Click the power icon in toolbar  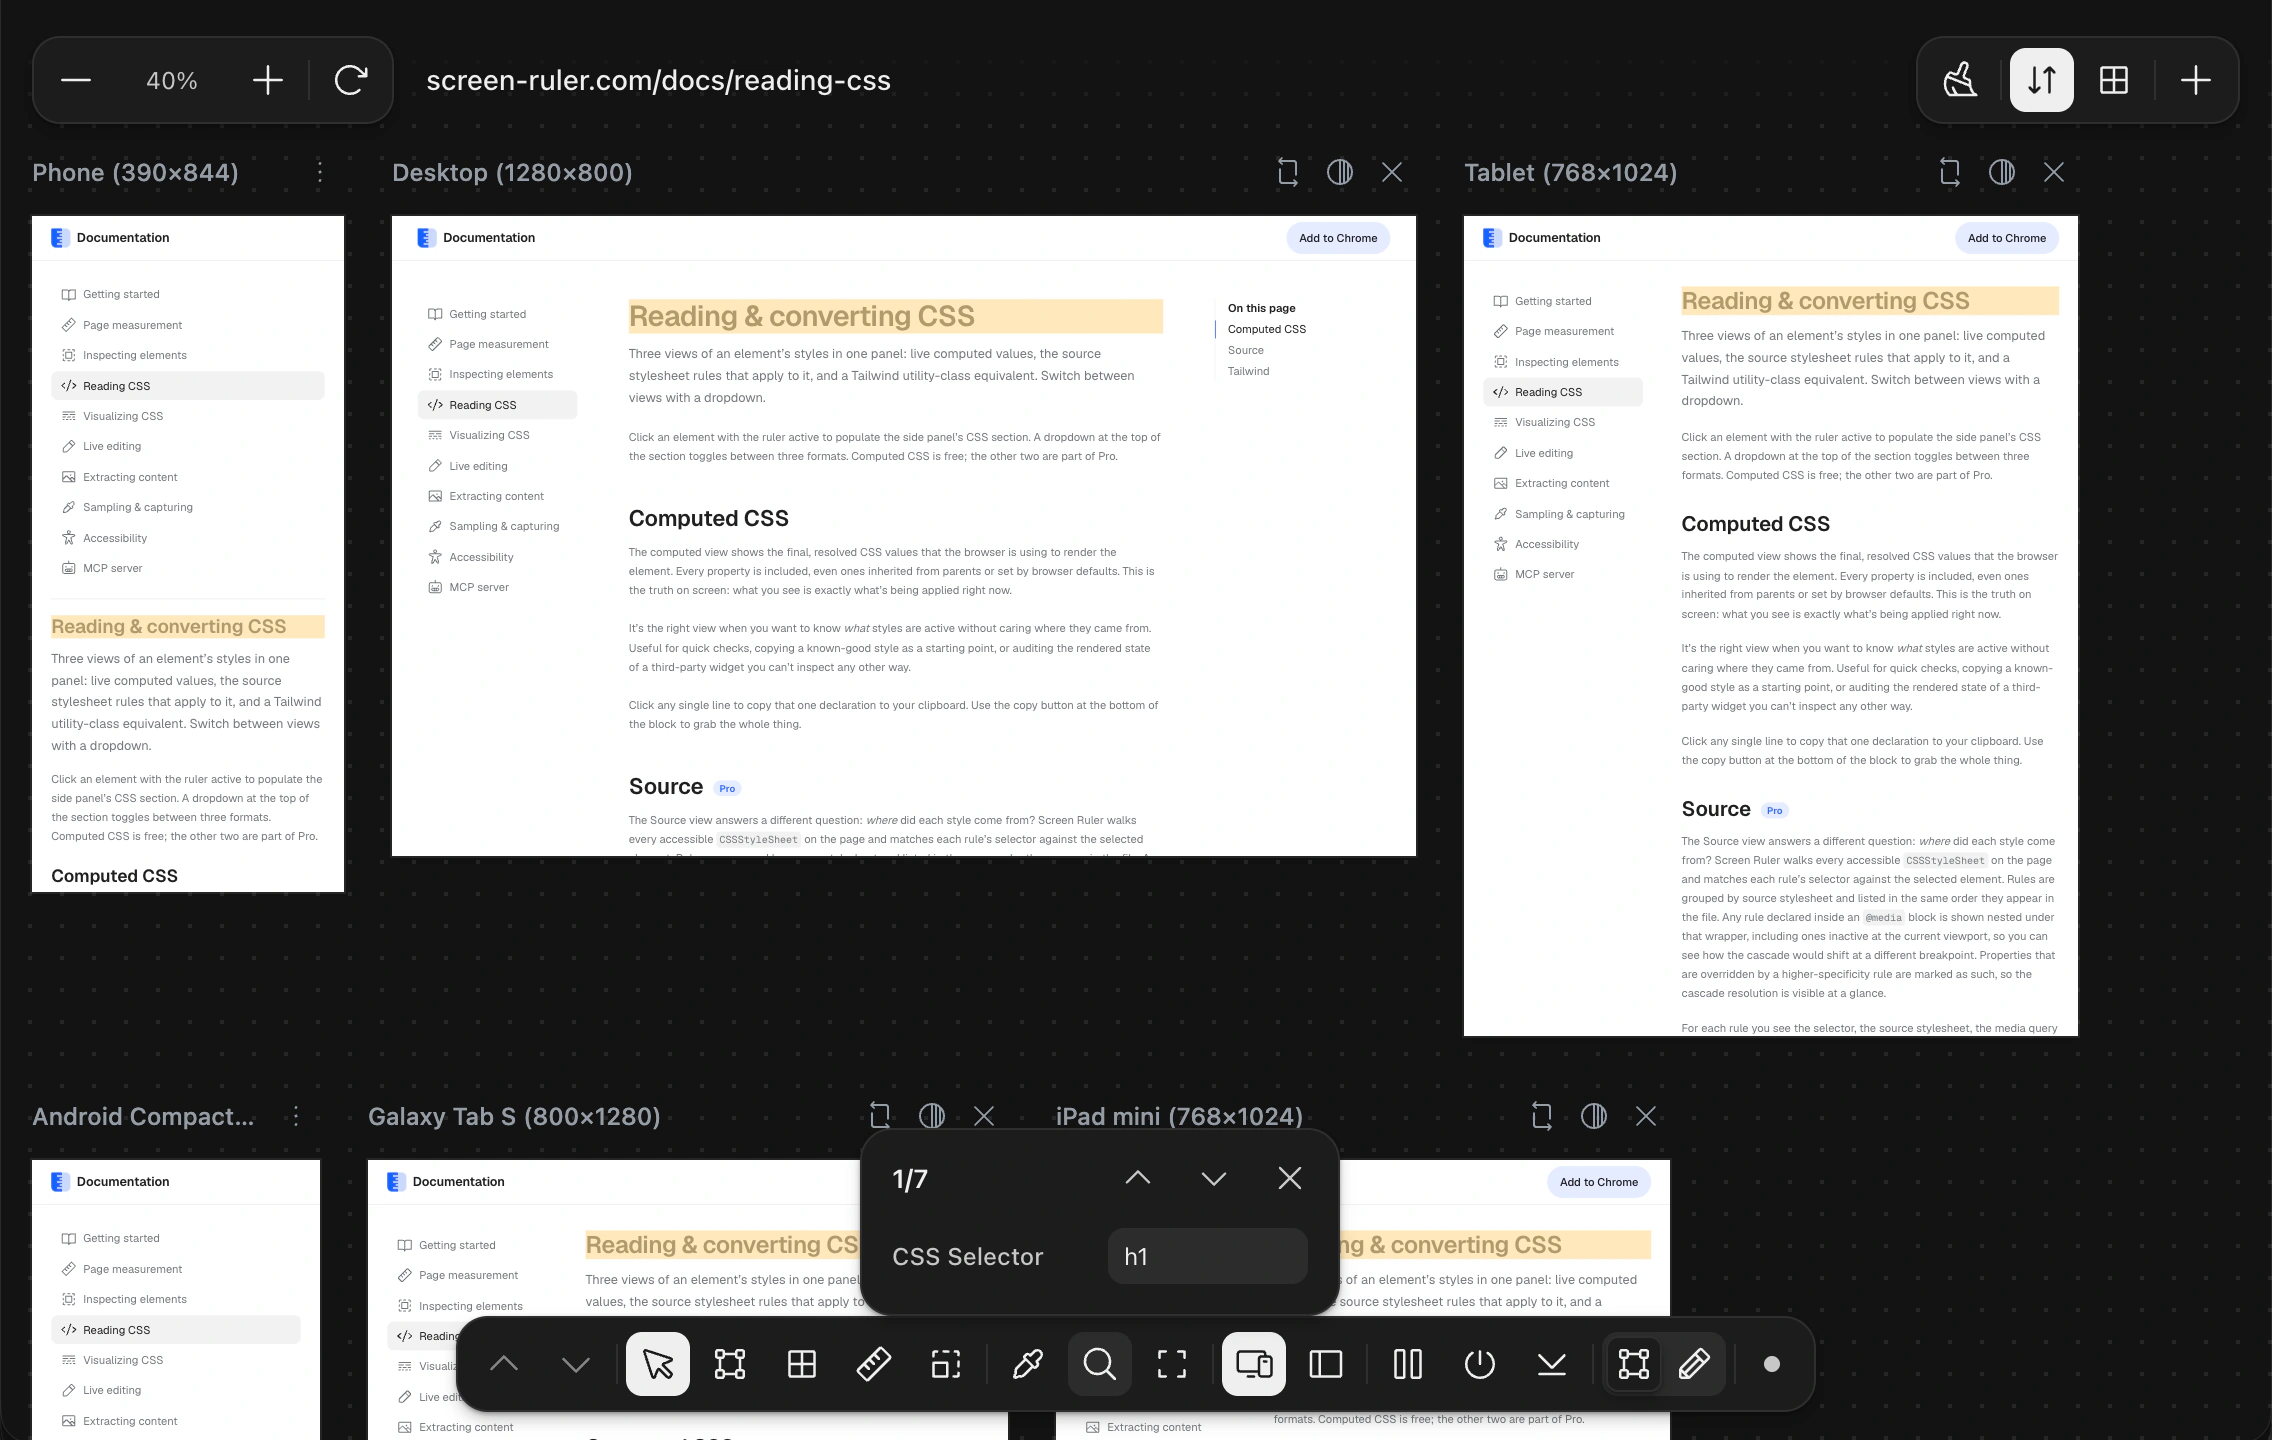pyautogui.click(x=1480, y=1364)
